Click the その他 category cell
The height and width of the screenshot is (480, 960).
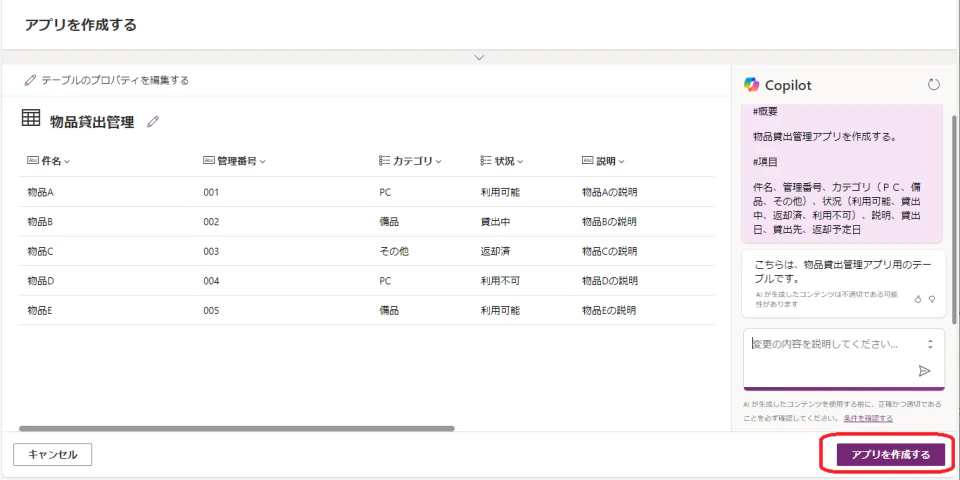(x=394, y=251)
